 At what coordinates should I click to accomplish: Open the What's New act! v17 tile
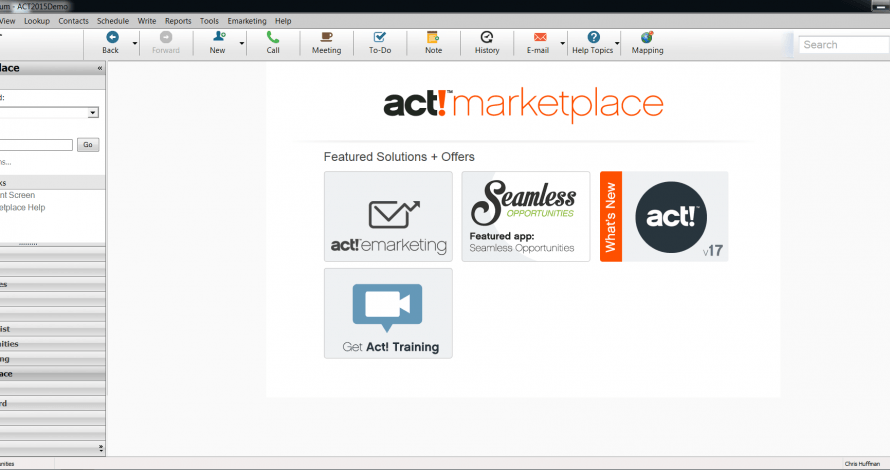tap(664, 216)
